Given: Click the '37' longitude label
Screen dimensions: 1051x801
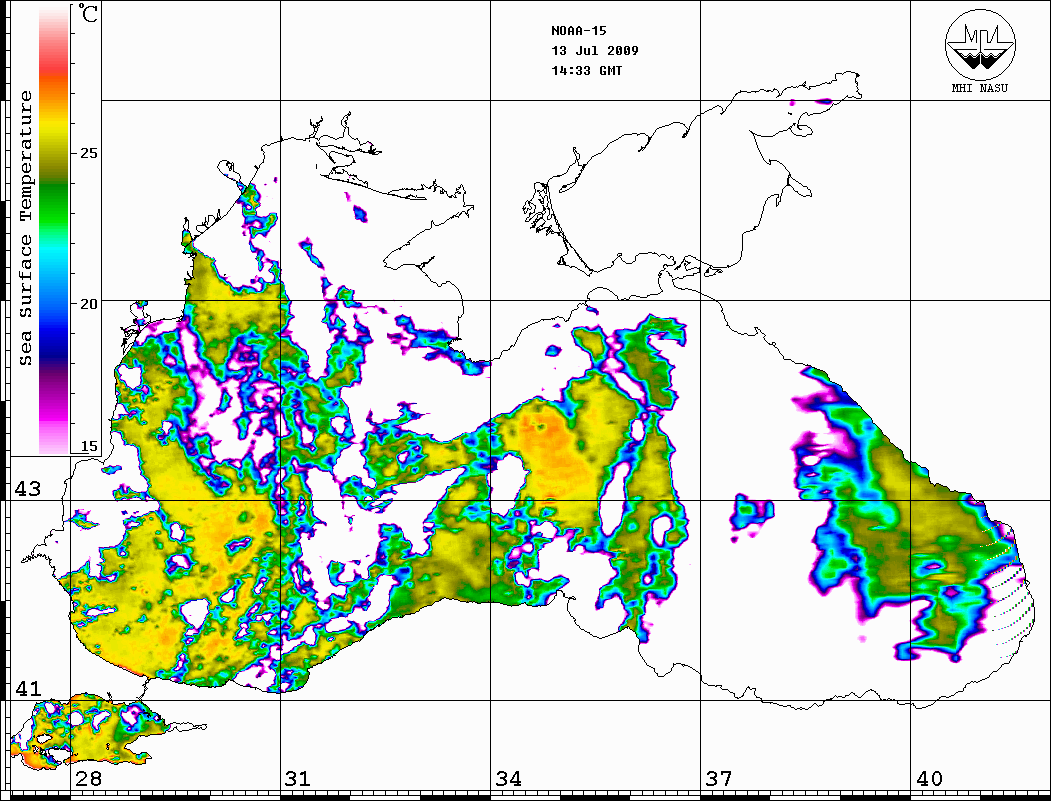Looking at the screenshot, I should (x=718, y=778).
